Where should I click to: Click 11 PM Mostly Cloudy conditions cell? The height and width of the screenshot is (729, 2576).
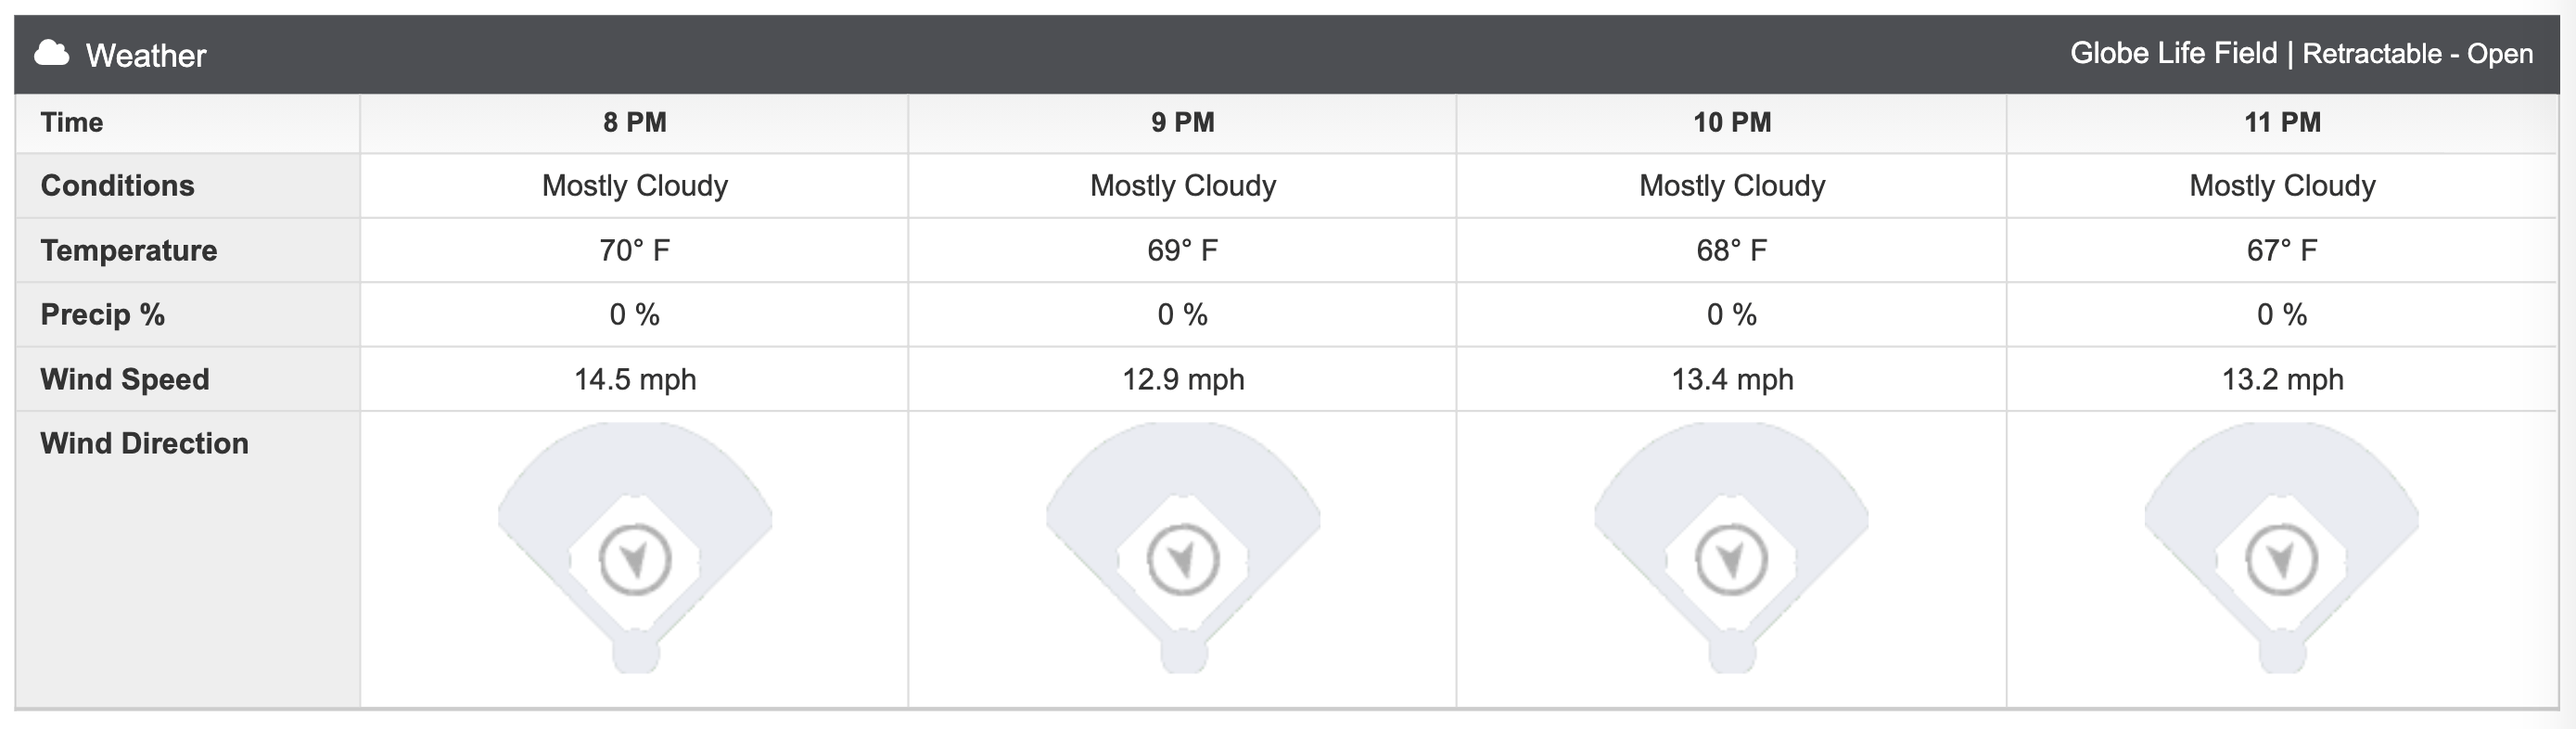pos(2282,186)
